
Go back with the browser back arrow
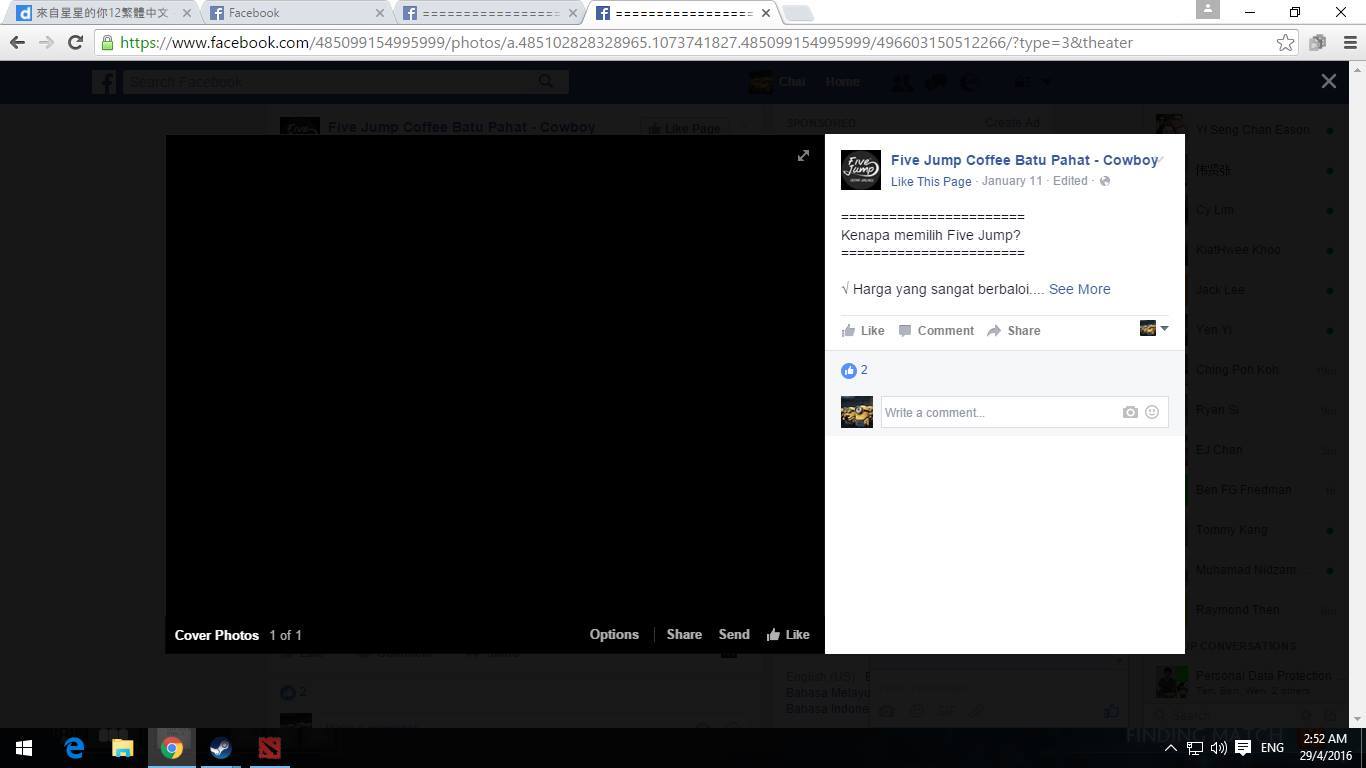point(17,42)
